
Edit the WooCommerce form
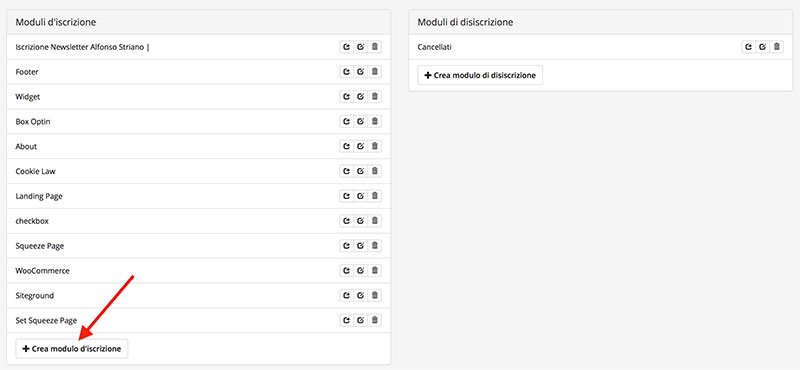[x=361, y=270]
